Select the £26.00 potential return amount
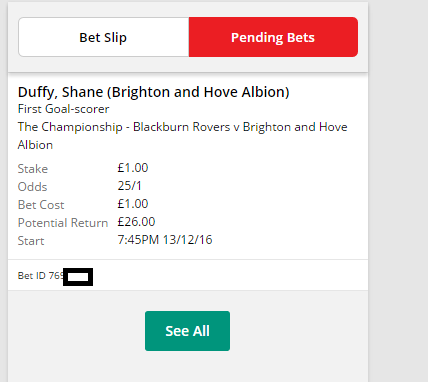Viewport: 428px width, 382px height. pyautogui.click(x=136, y=222)
